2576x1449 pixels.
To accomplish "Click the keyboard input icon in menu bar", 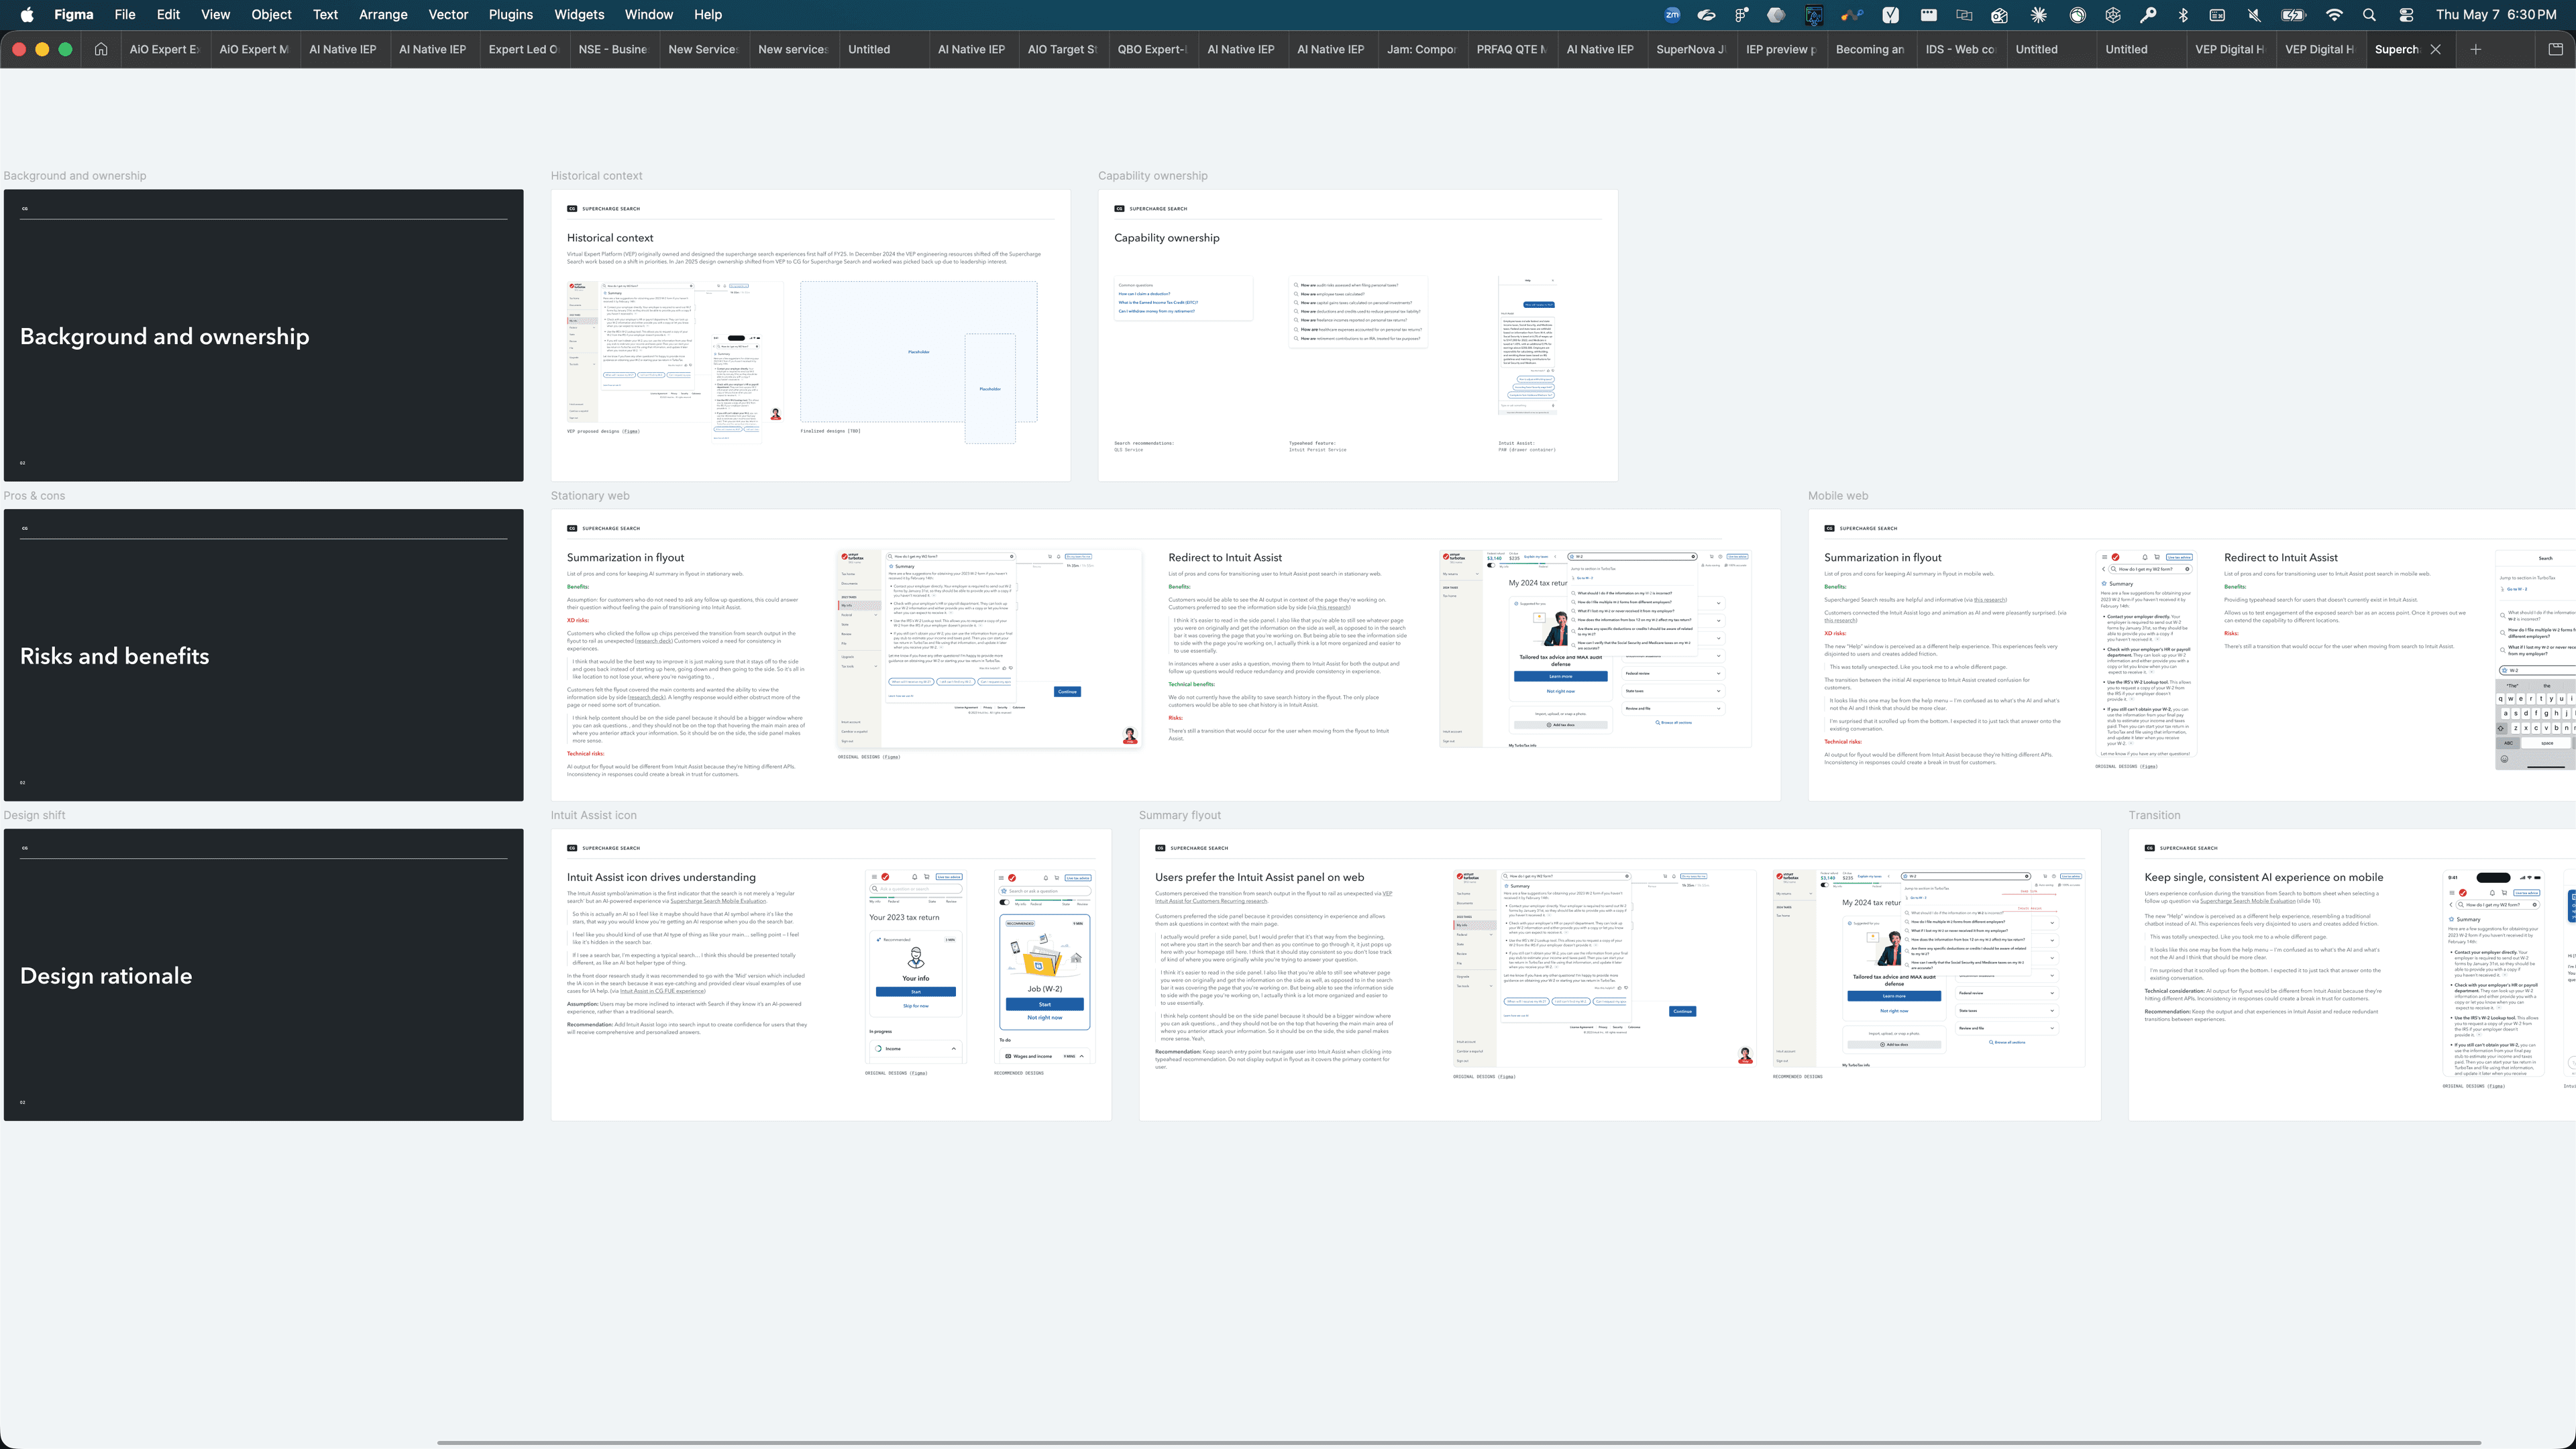I will 2217,15.
